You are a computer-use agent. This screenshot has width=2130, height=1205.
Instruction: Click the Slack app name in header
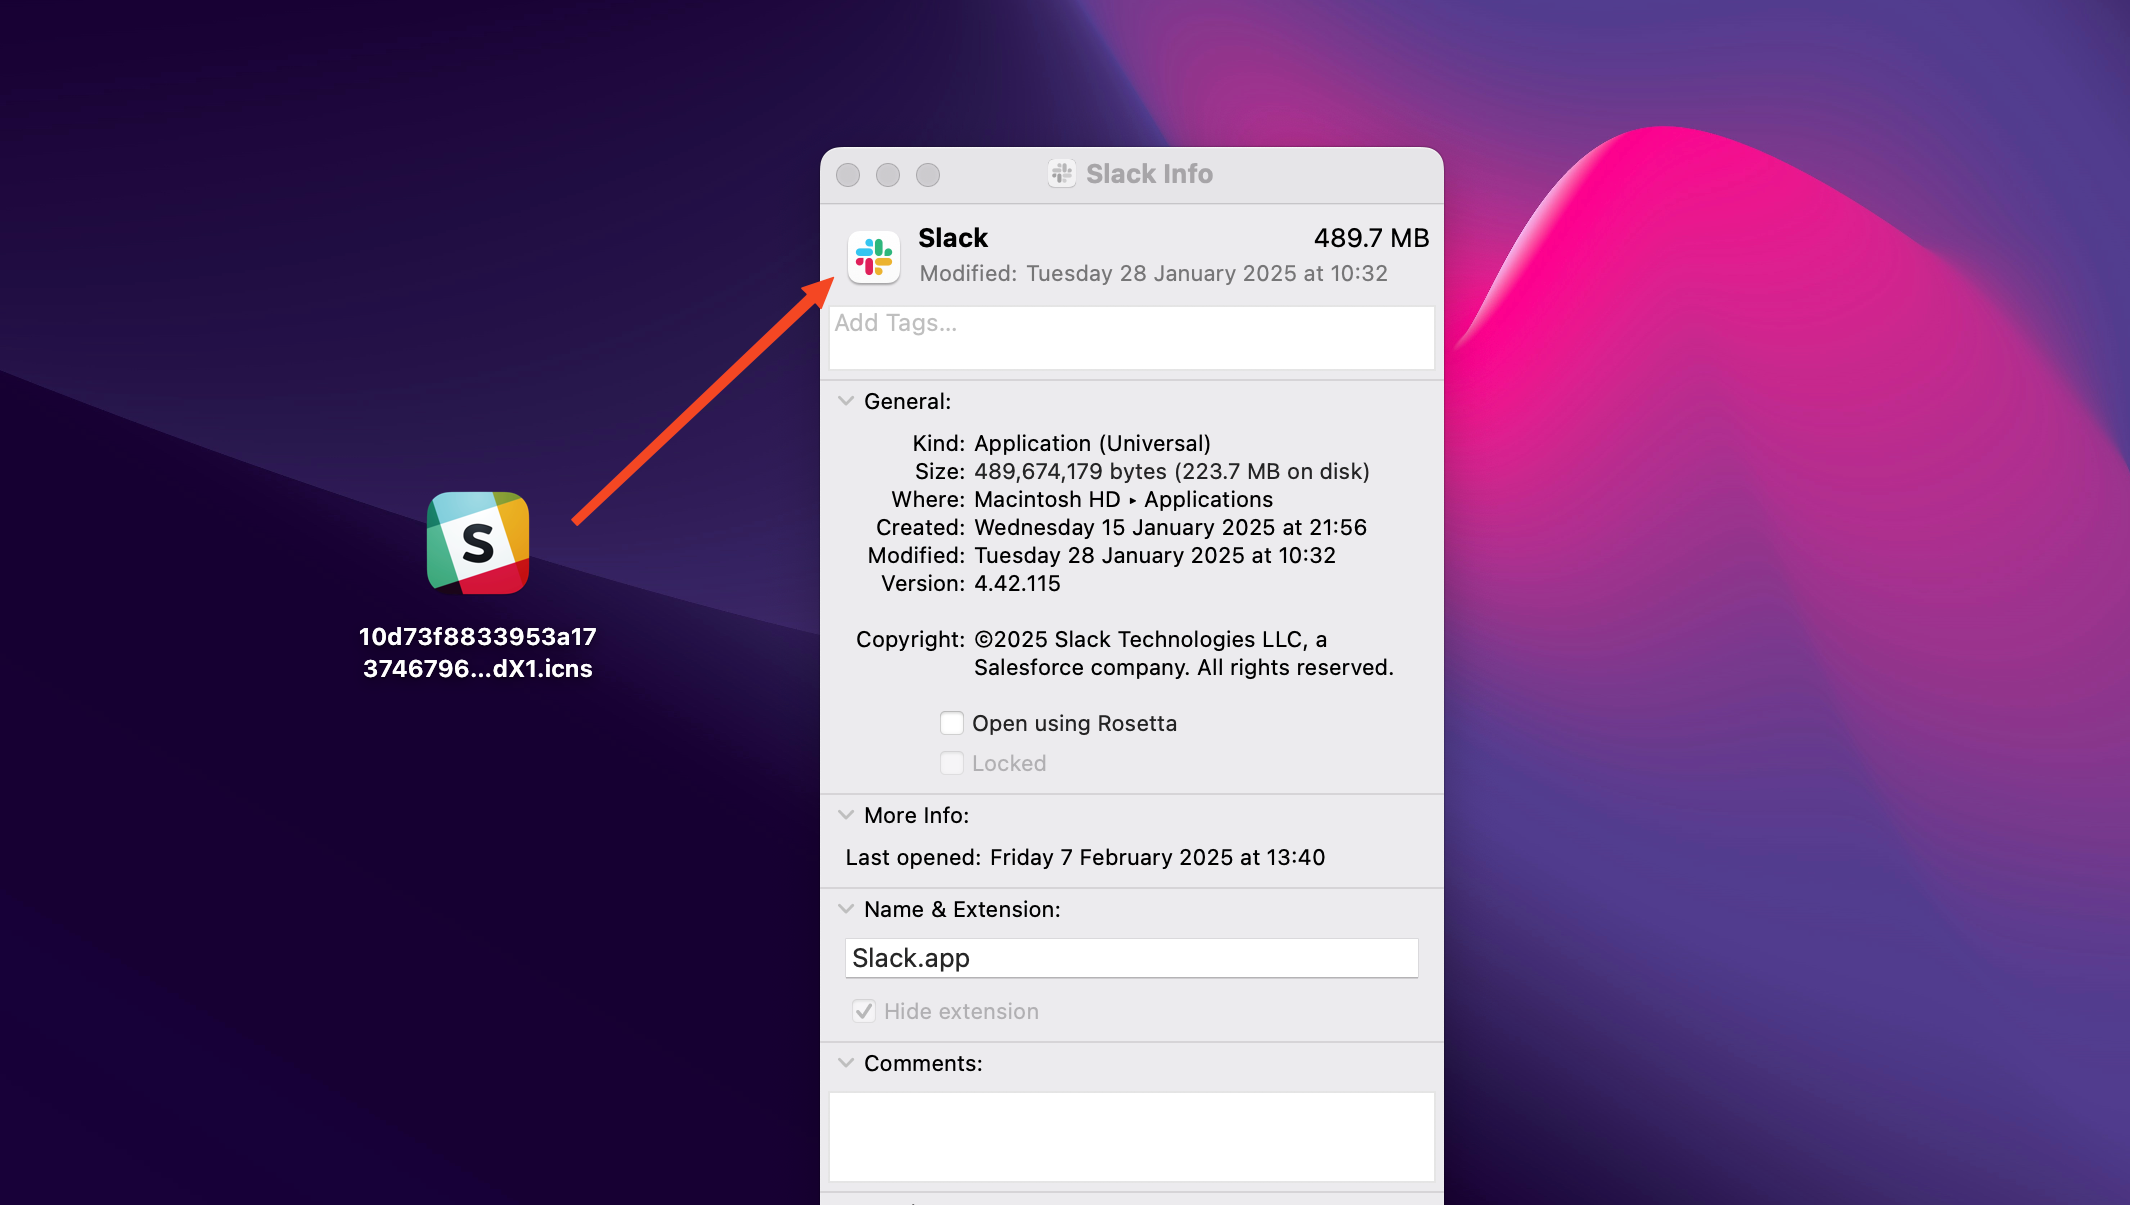(953, 238)
